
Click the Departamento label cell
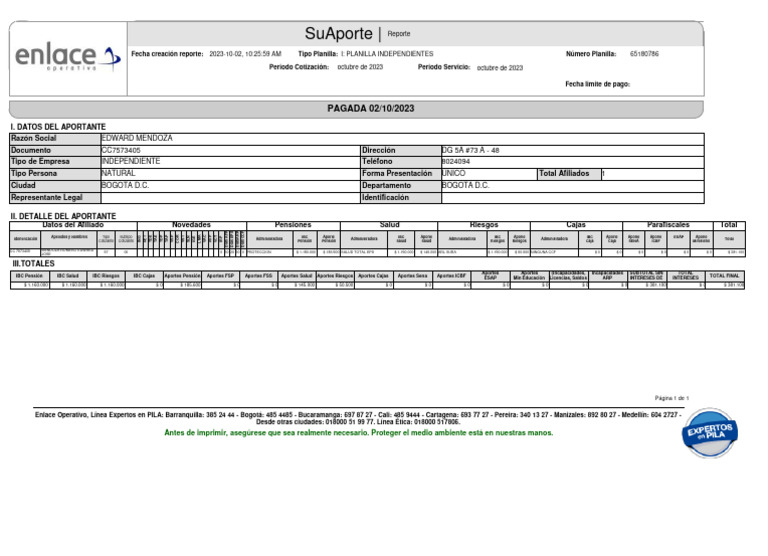coord(401,186)
